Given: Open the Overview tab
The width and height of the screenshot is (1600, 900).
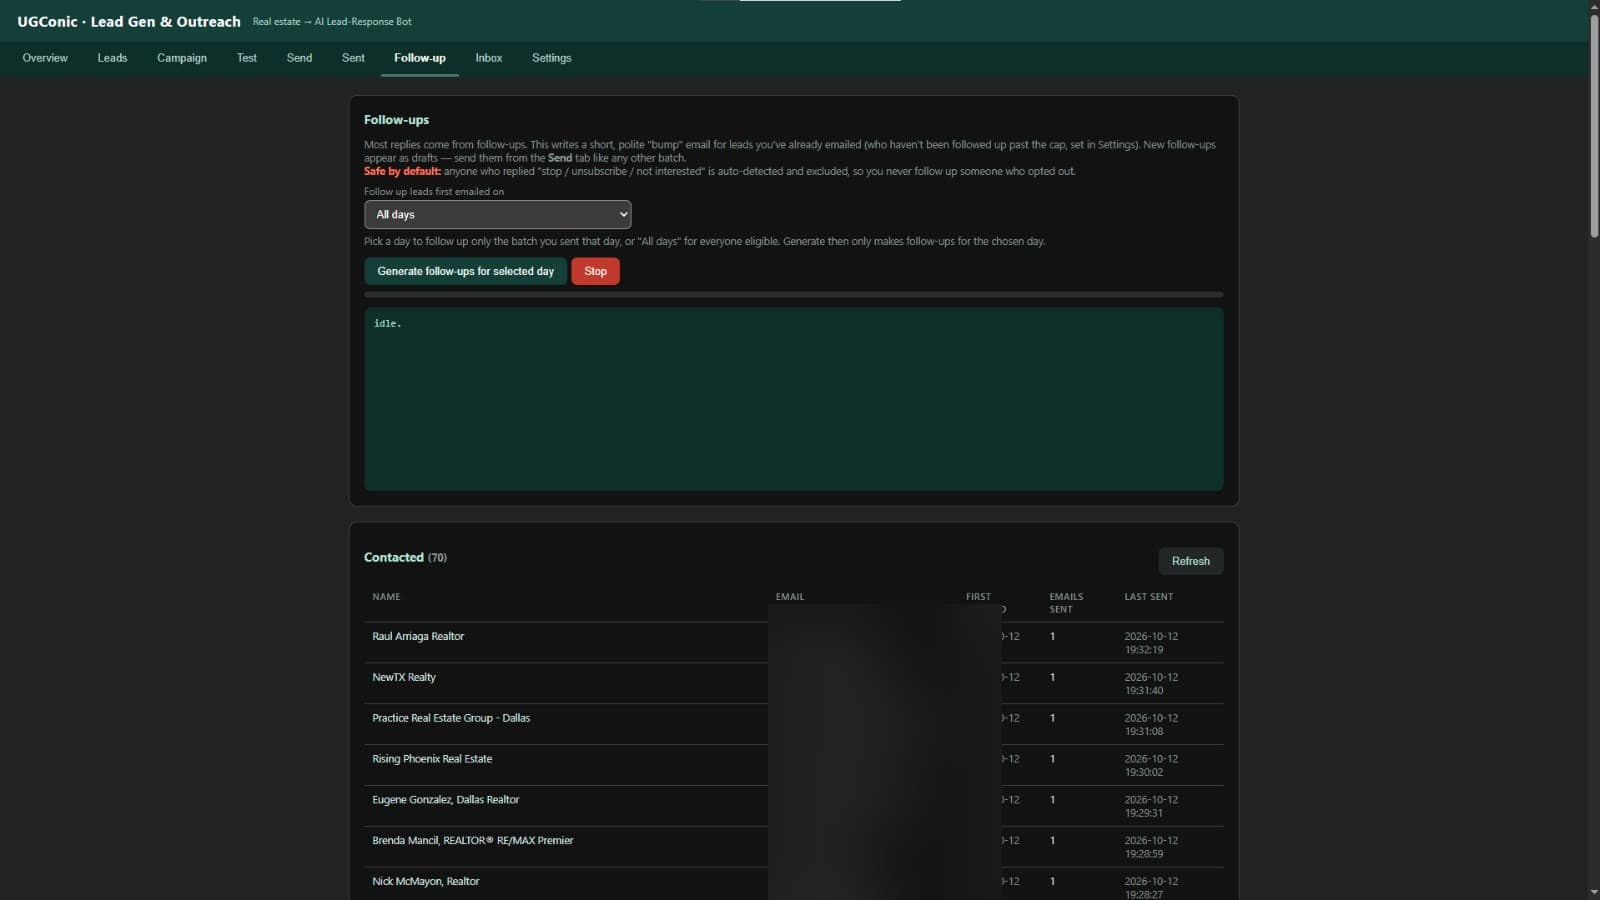Looking at the screenshot, I should (x=45, y=58).
